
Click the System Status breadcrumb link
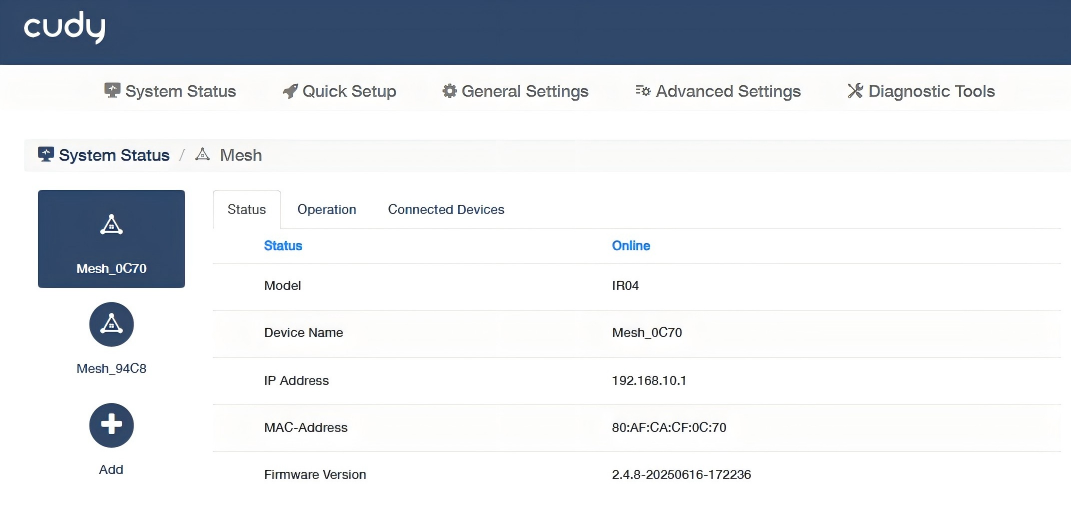tap(114, 155)
